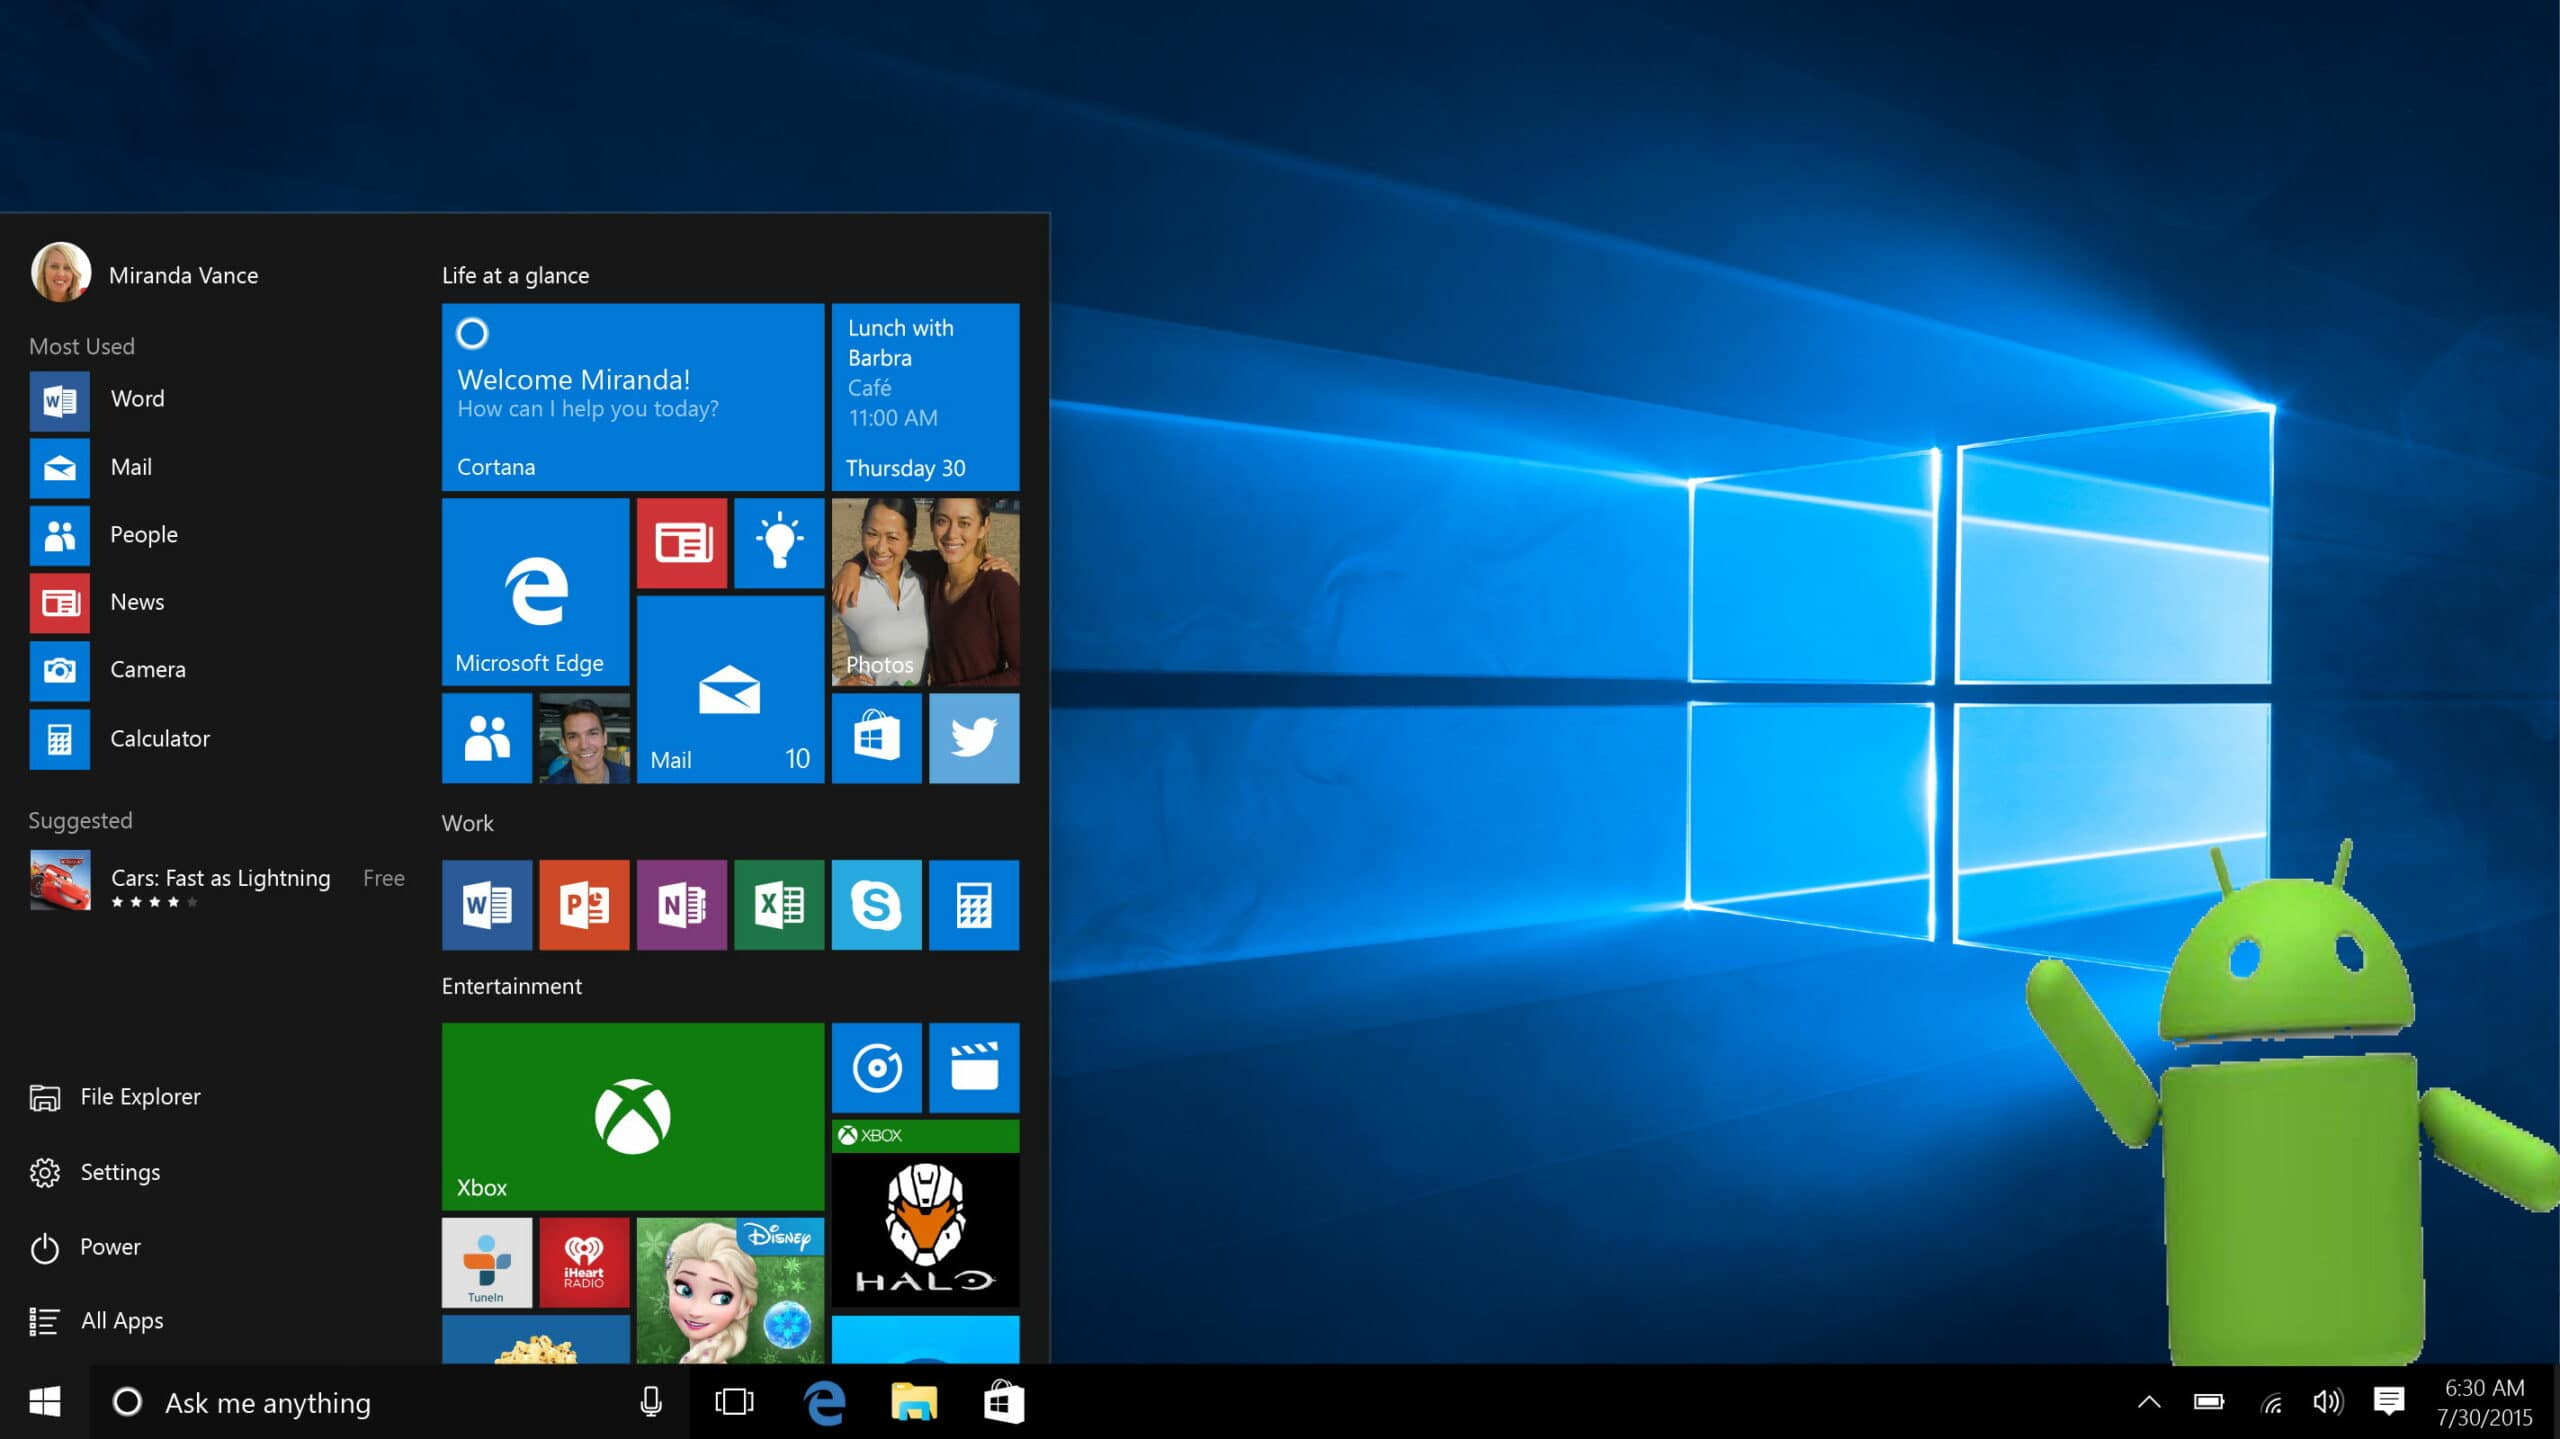This screenshot has width=2560, height=1439.
Task: Launch the Skype tile in the Work group
Action: (877, 905)
